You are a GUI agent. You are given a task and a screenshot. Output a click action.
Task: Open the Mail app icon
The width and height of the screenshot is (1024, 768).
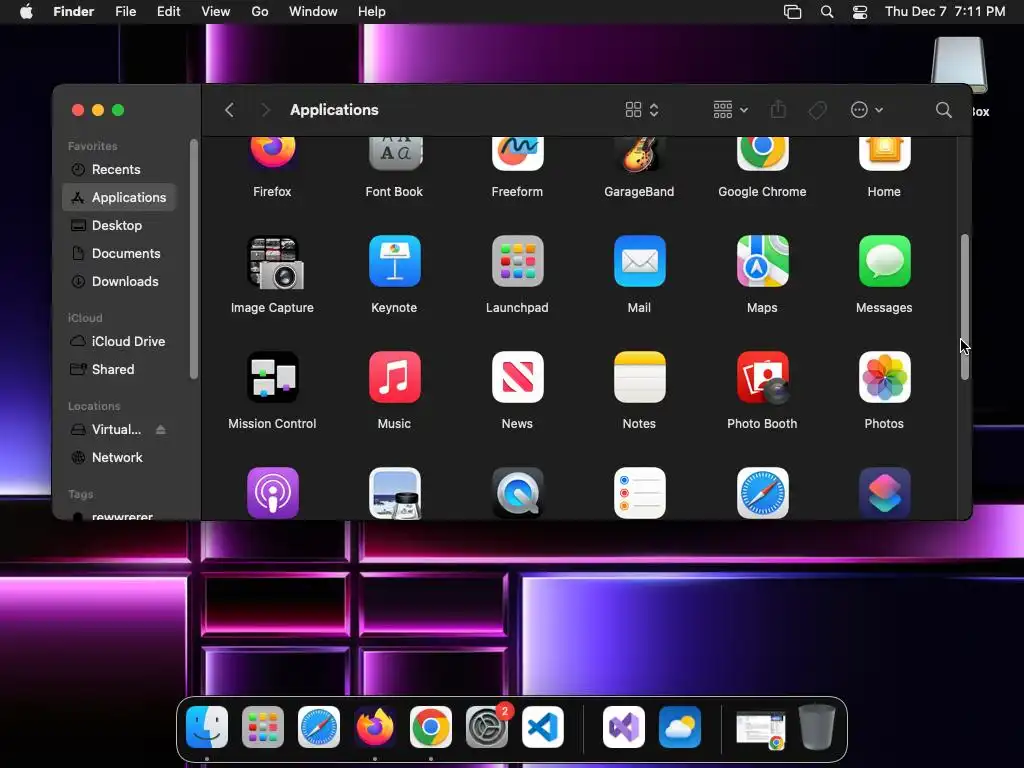pyautogui.click(x=639, y=261)
